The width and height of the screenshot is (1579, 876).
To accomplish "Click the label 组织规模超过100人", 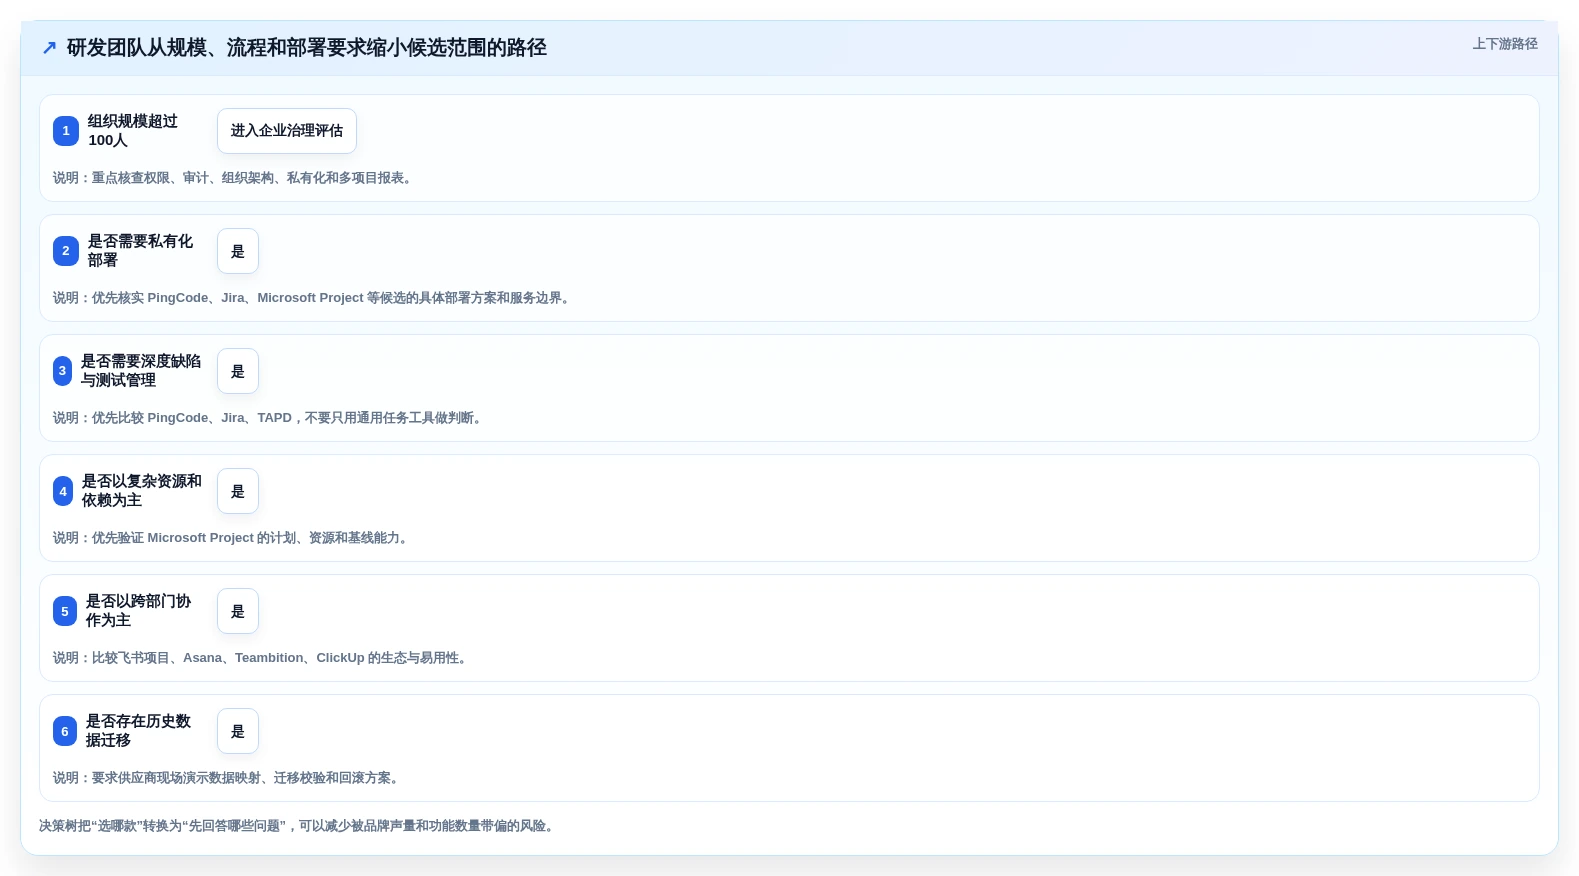I will click(133, 131).
